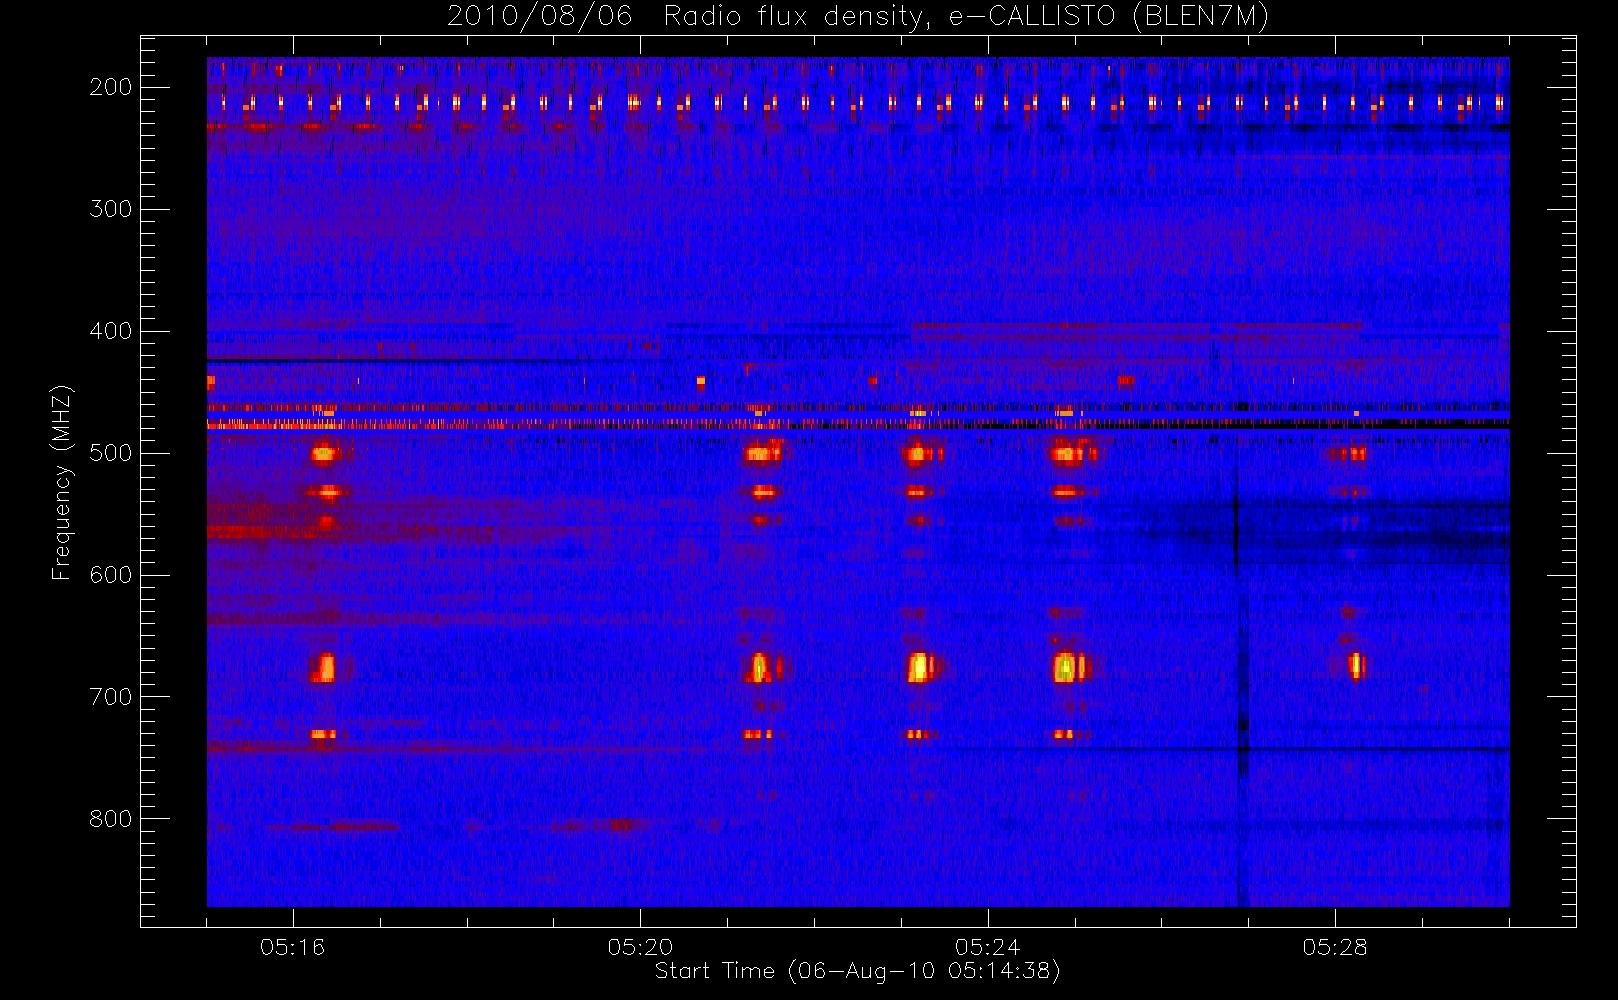Click the "200" frequency tick label
This screenshot has width=1618, height=1000.
point(111,87)
